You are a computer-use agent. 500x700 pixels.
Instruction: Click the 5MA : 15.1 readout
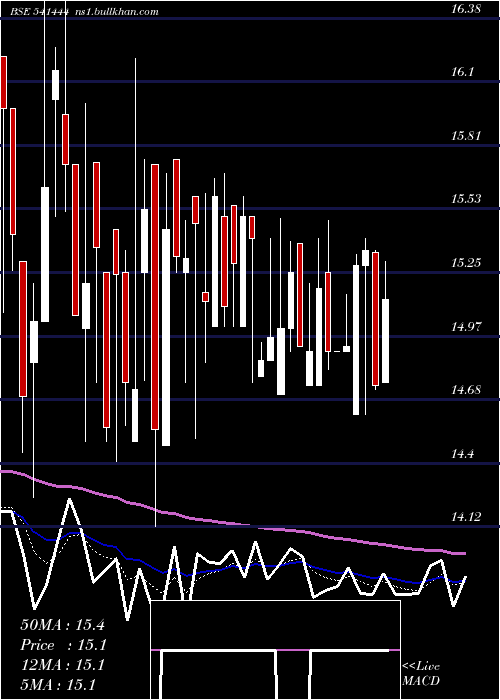click(x=57, y=685)
